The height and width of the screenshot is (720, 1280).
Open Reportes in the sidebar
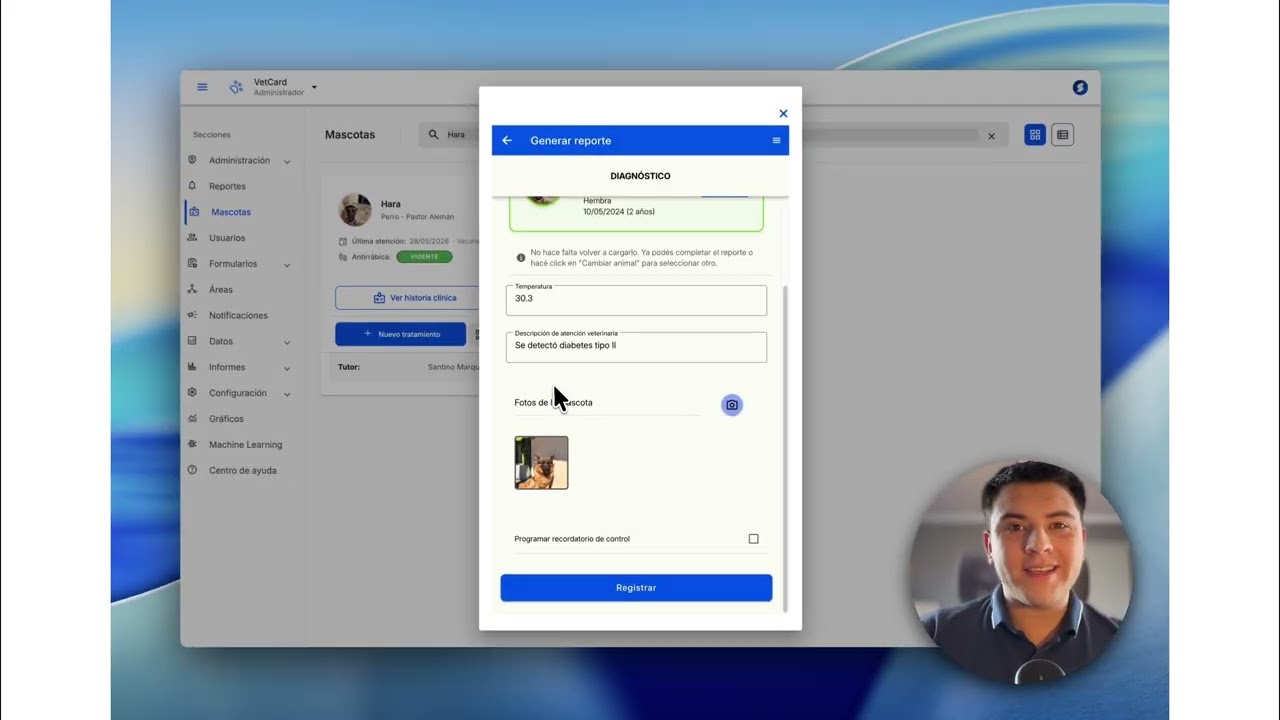[x=227, y=186]
